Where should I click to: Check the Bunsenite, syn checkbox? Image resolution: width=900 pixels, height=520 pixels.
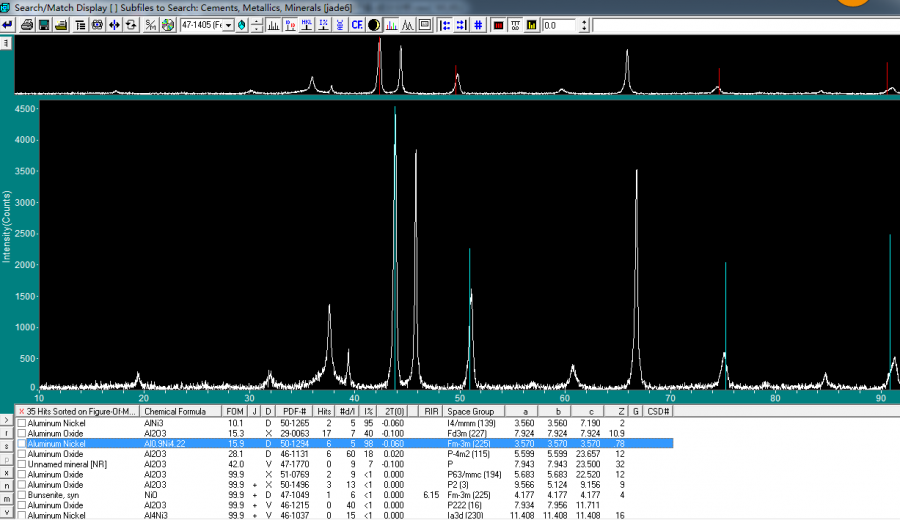pos(22,495)
